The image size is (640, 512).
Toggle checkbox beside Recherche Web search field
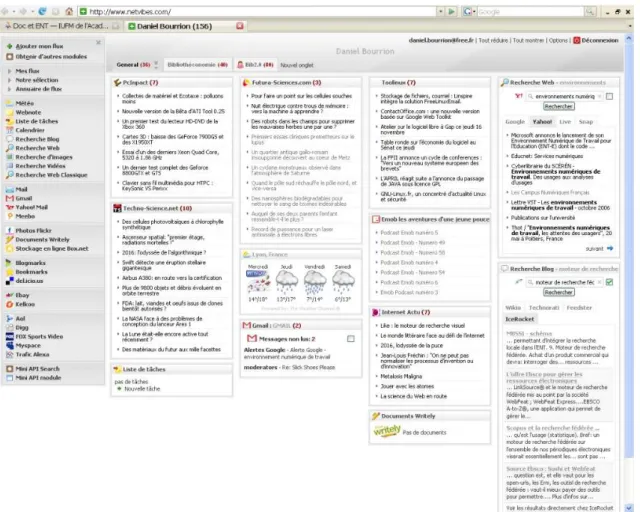[x=609, y=96]
